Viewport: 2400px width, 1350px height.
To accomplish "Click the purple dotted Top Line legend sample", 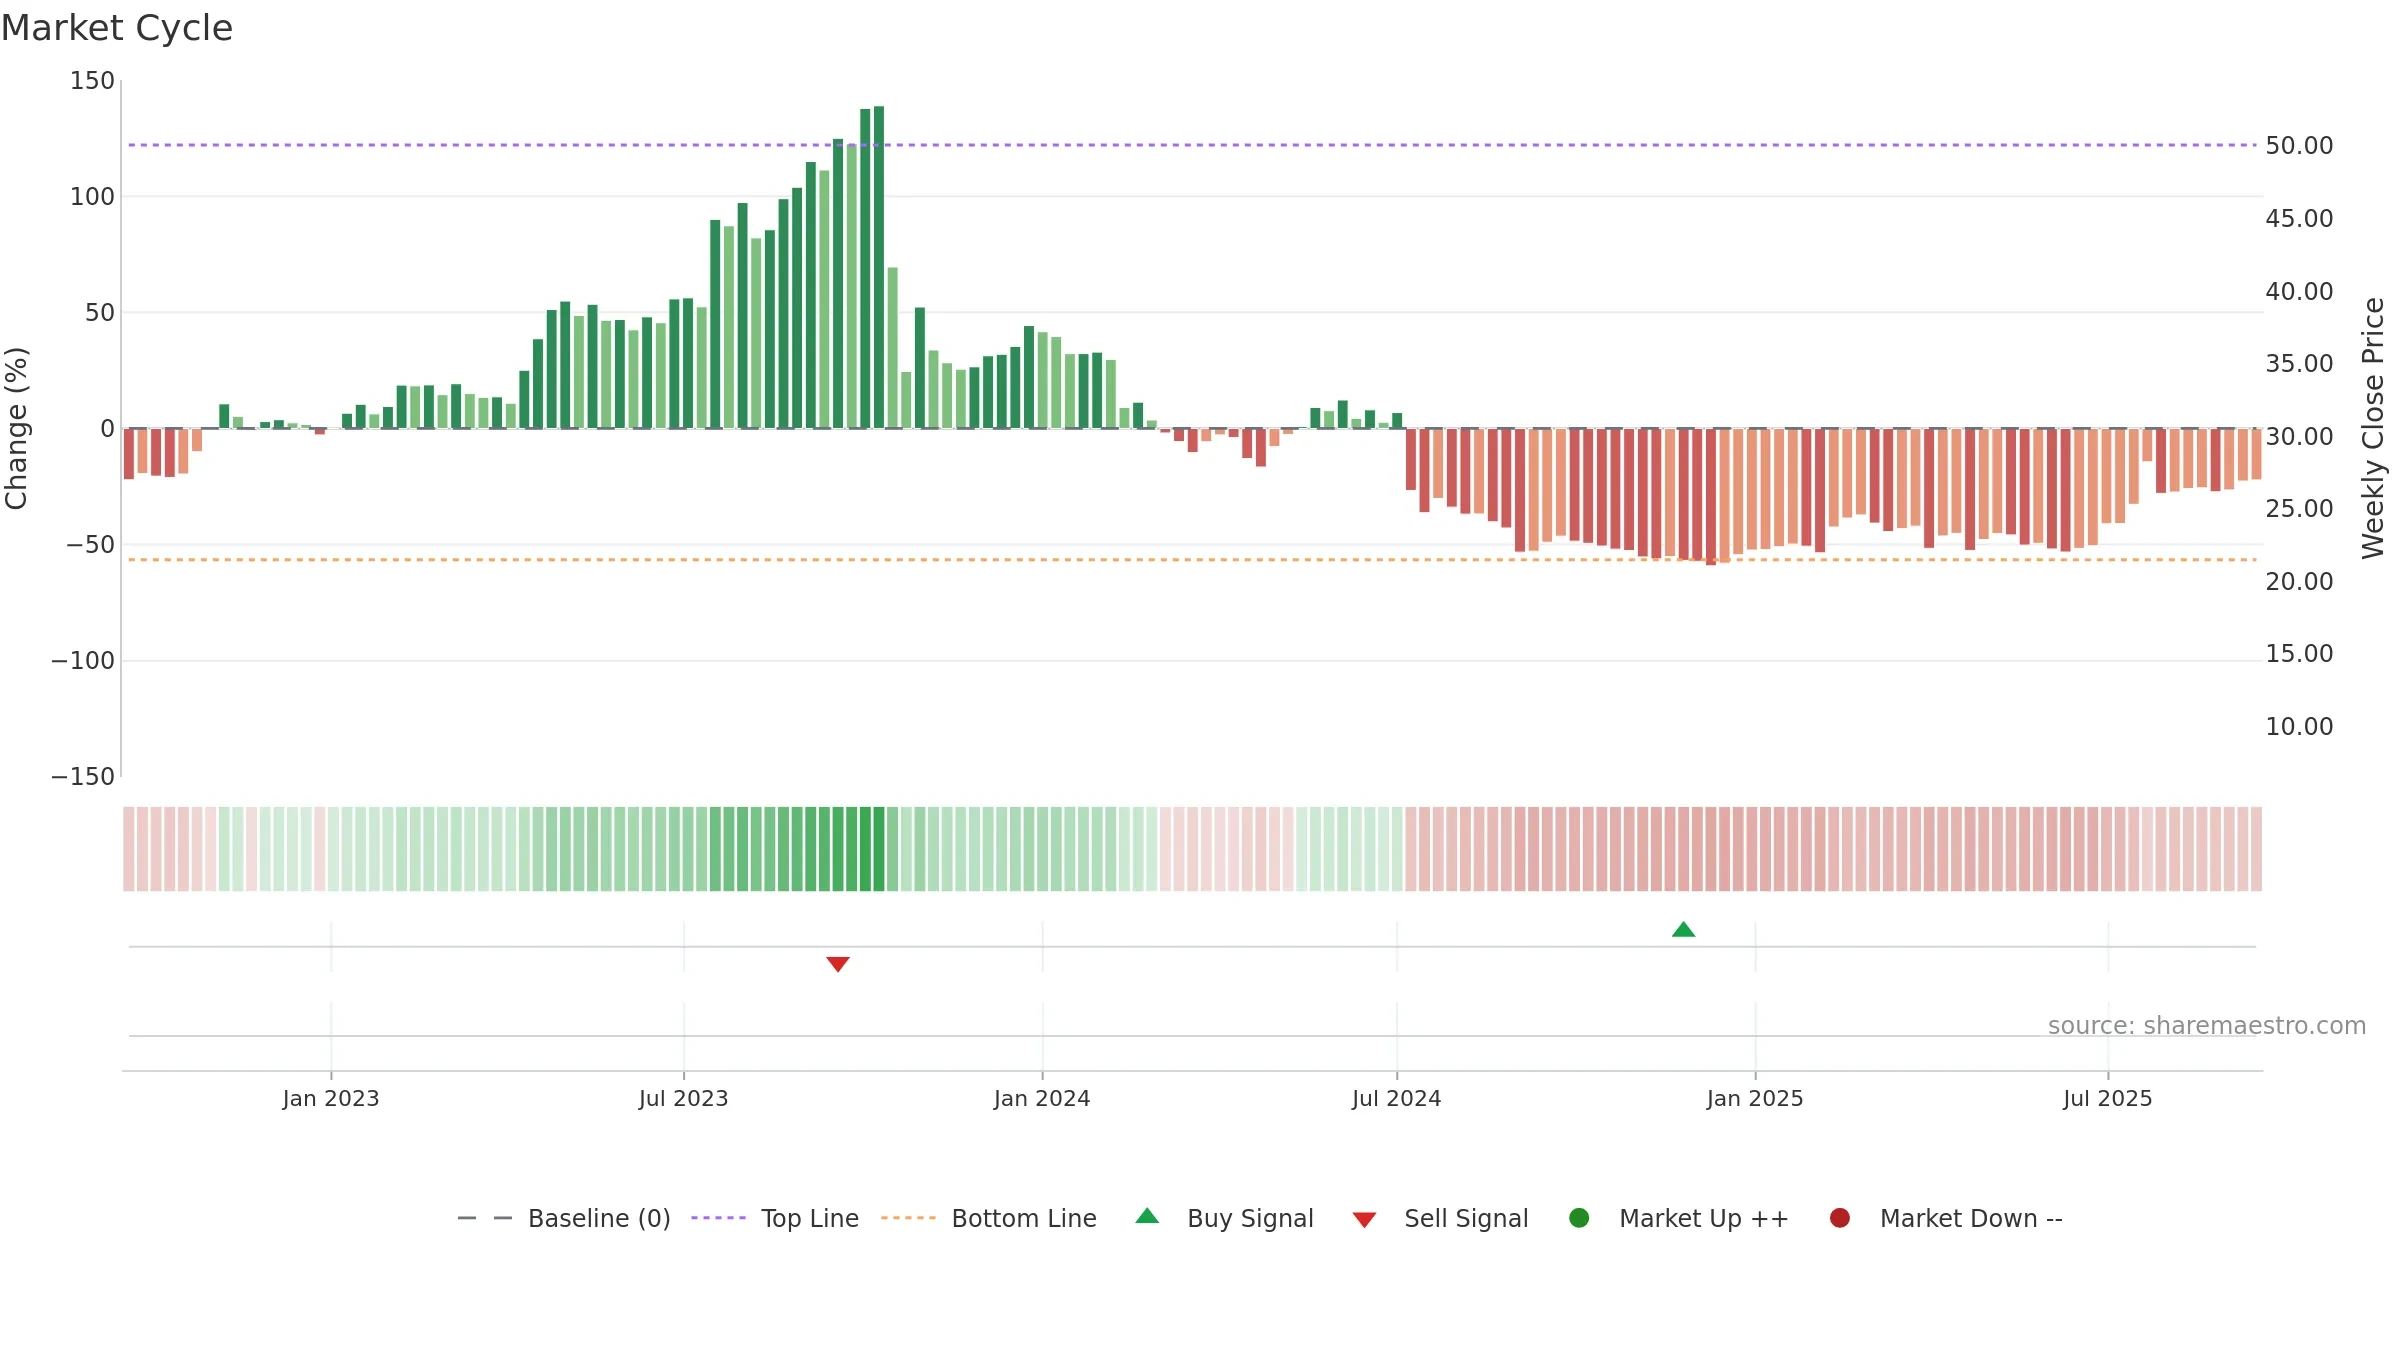I will pos(718,1218).
